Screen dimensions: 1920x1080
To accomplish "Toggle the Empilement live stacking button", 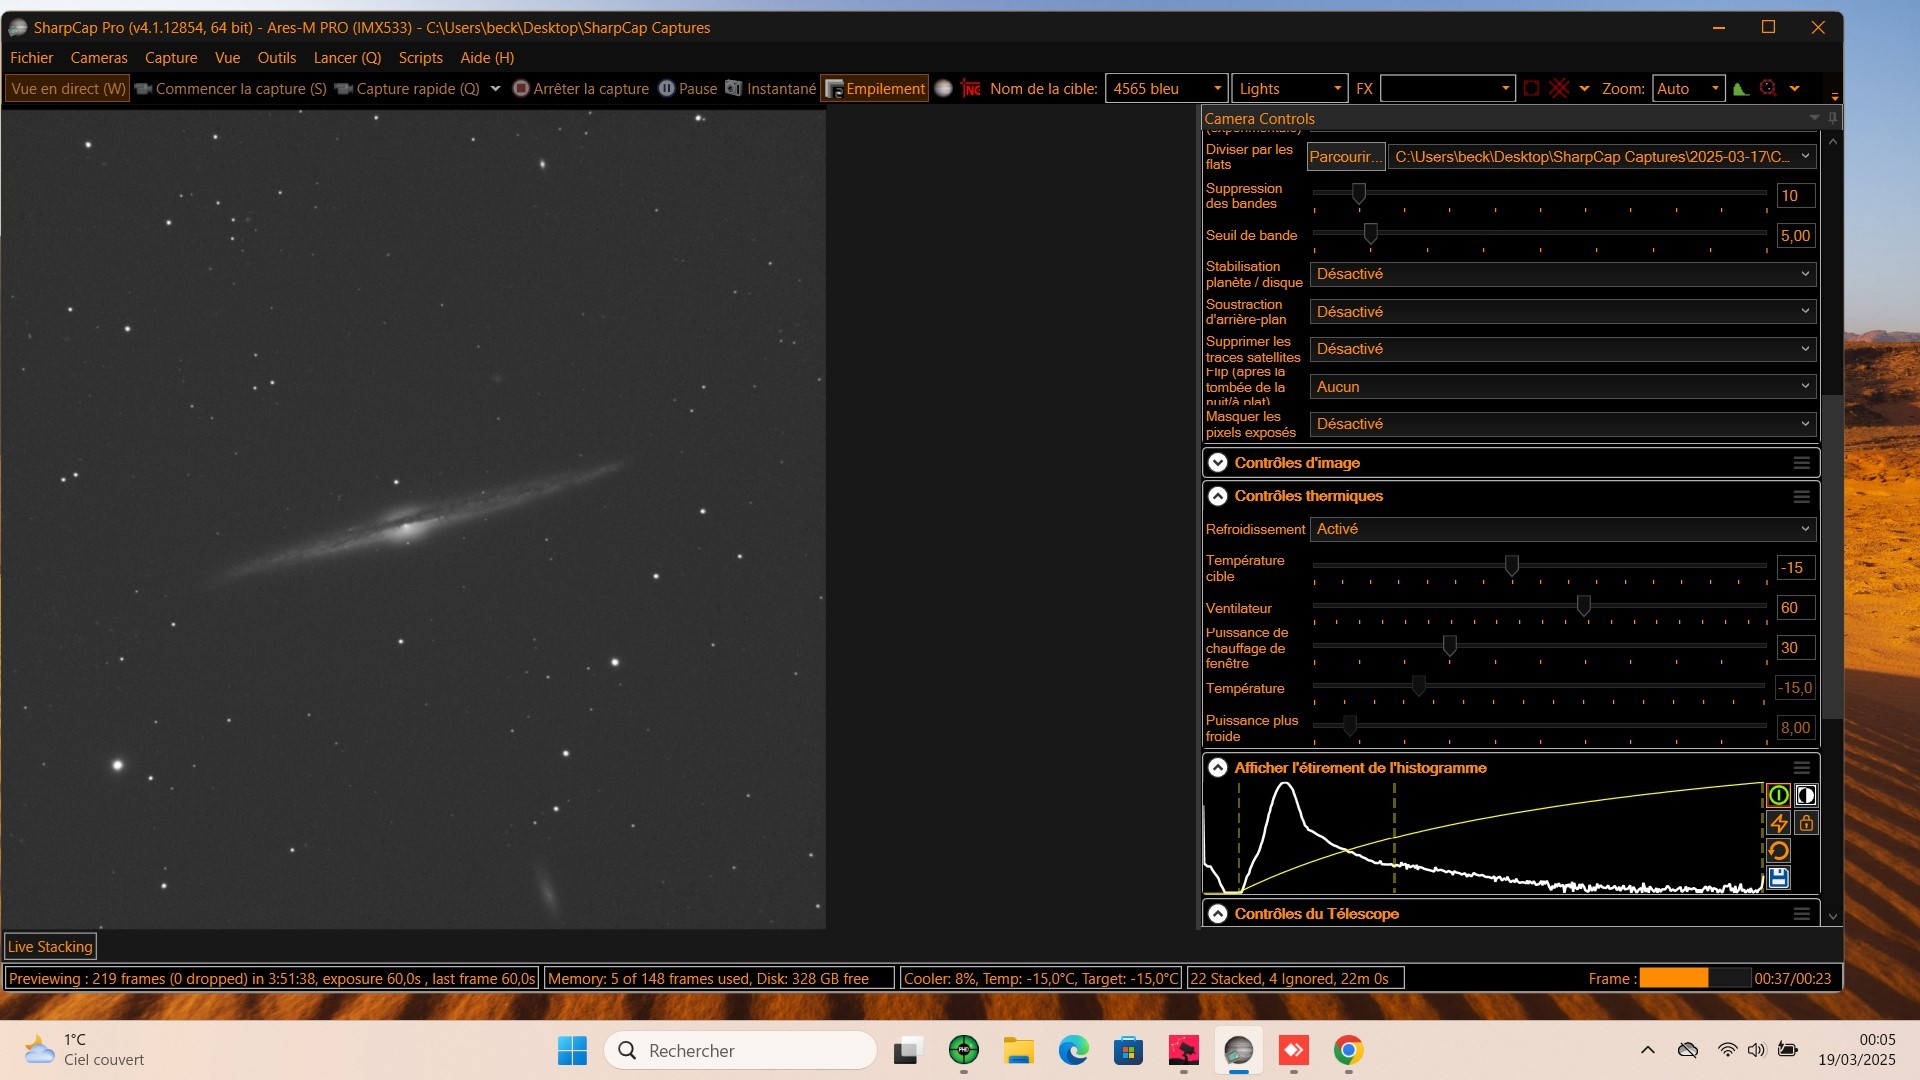I will [x=875, y=88].
